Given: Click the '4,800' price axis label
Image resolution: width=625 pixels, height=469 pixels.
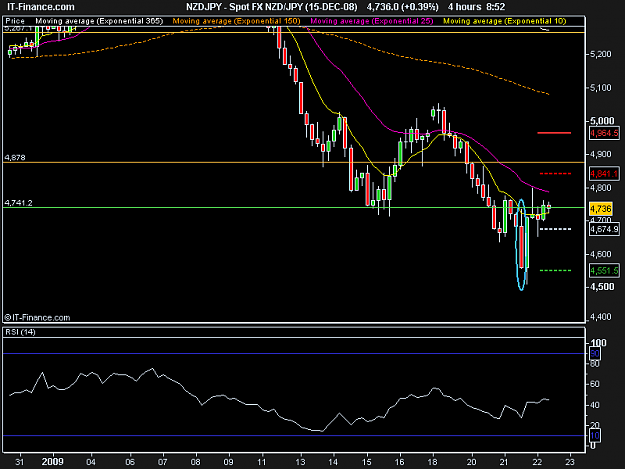Looking at the screenshot, I should point(601,188).
